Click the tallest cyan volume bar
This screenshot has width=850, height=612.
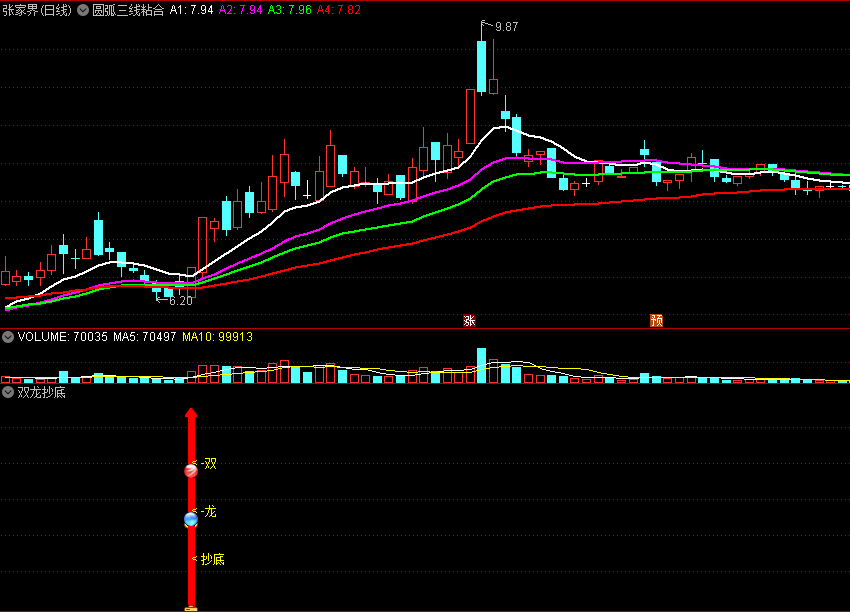click(x=481, y=365)
